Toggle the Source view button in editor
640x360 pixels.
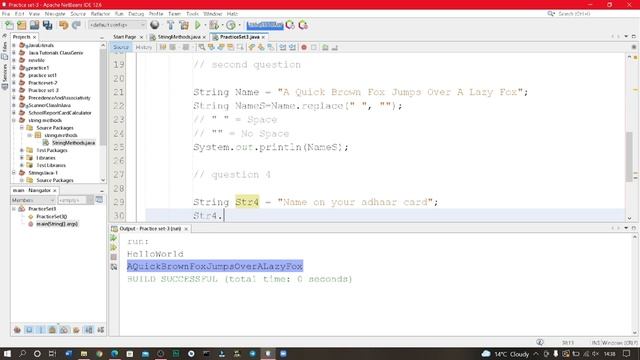point(121,47)
